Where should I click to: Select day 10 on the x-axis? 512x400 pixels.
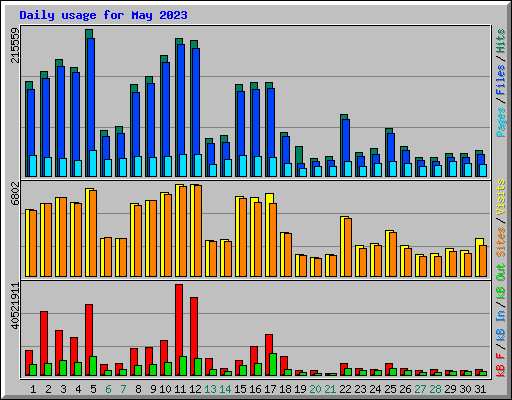165,389
